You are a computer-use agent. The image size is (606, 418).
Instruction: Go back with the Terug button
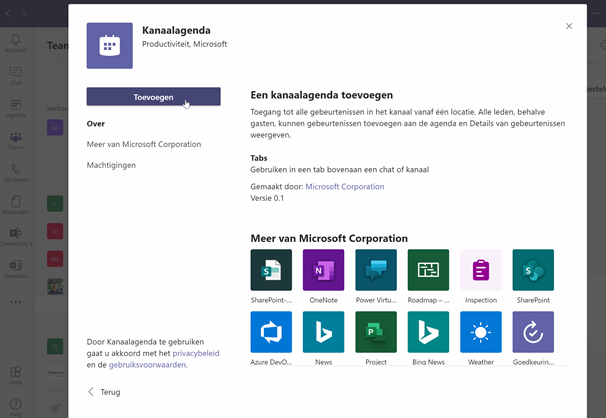click(104, 392)
